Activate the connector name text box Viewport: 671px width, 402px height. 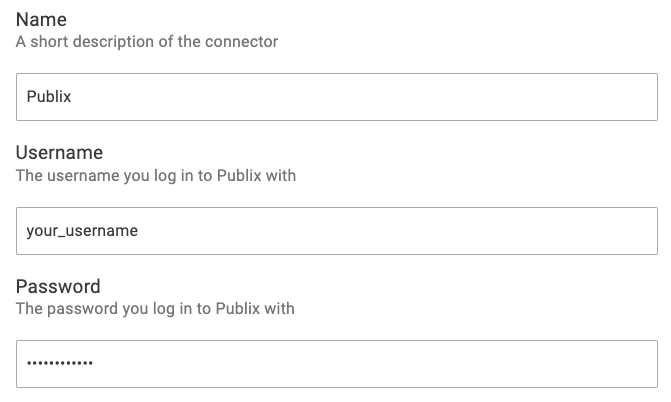(x=336, y=97)
